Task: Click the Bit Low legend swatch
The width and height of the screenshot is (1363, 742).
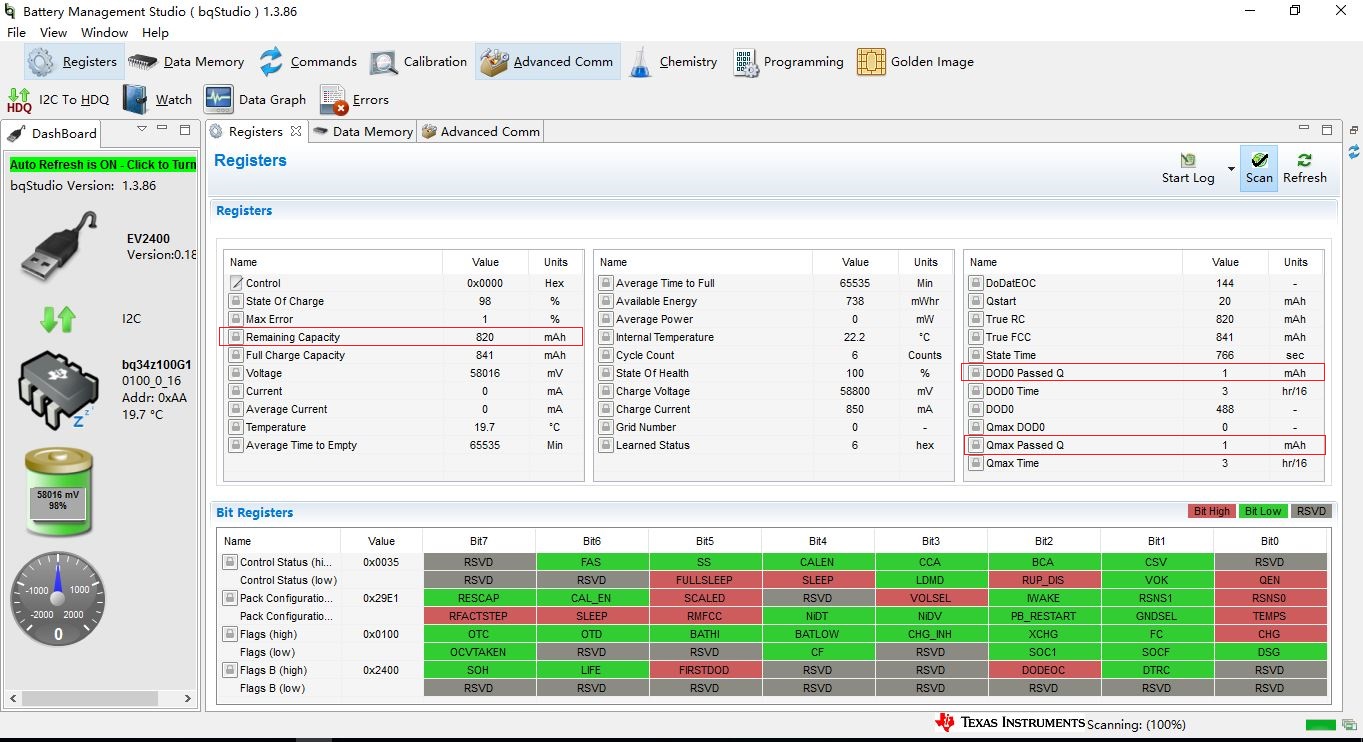Action: click(x=1262, y=511)
